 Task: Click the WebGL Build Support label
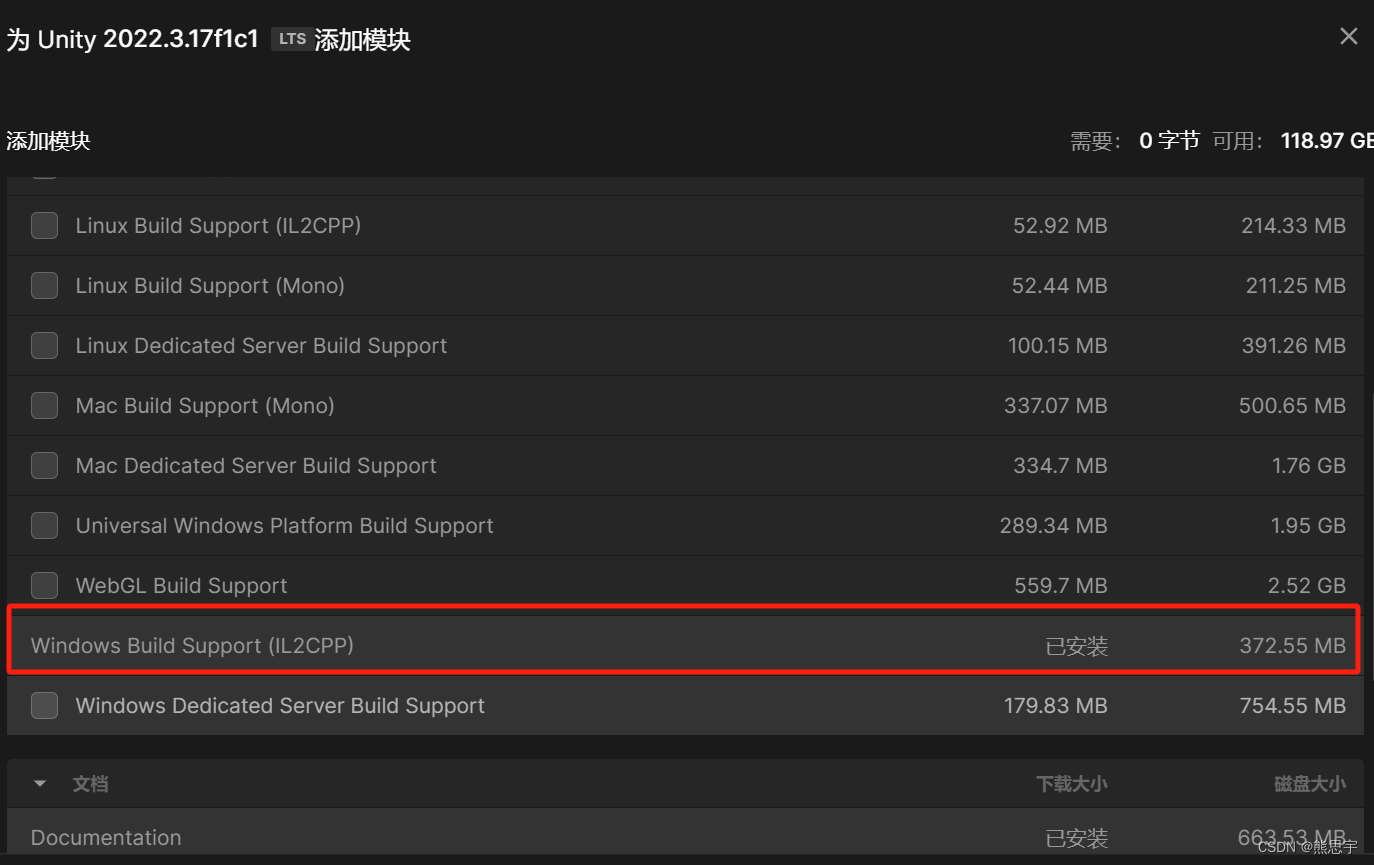click(x=181, y=586)
